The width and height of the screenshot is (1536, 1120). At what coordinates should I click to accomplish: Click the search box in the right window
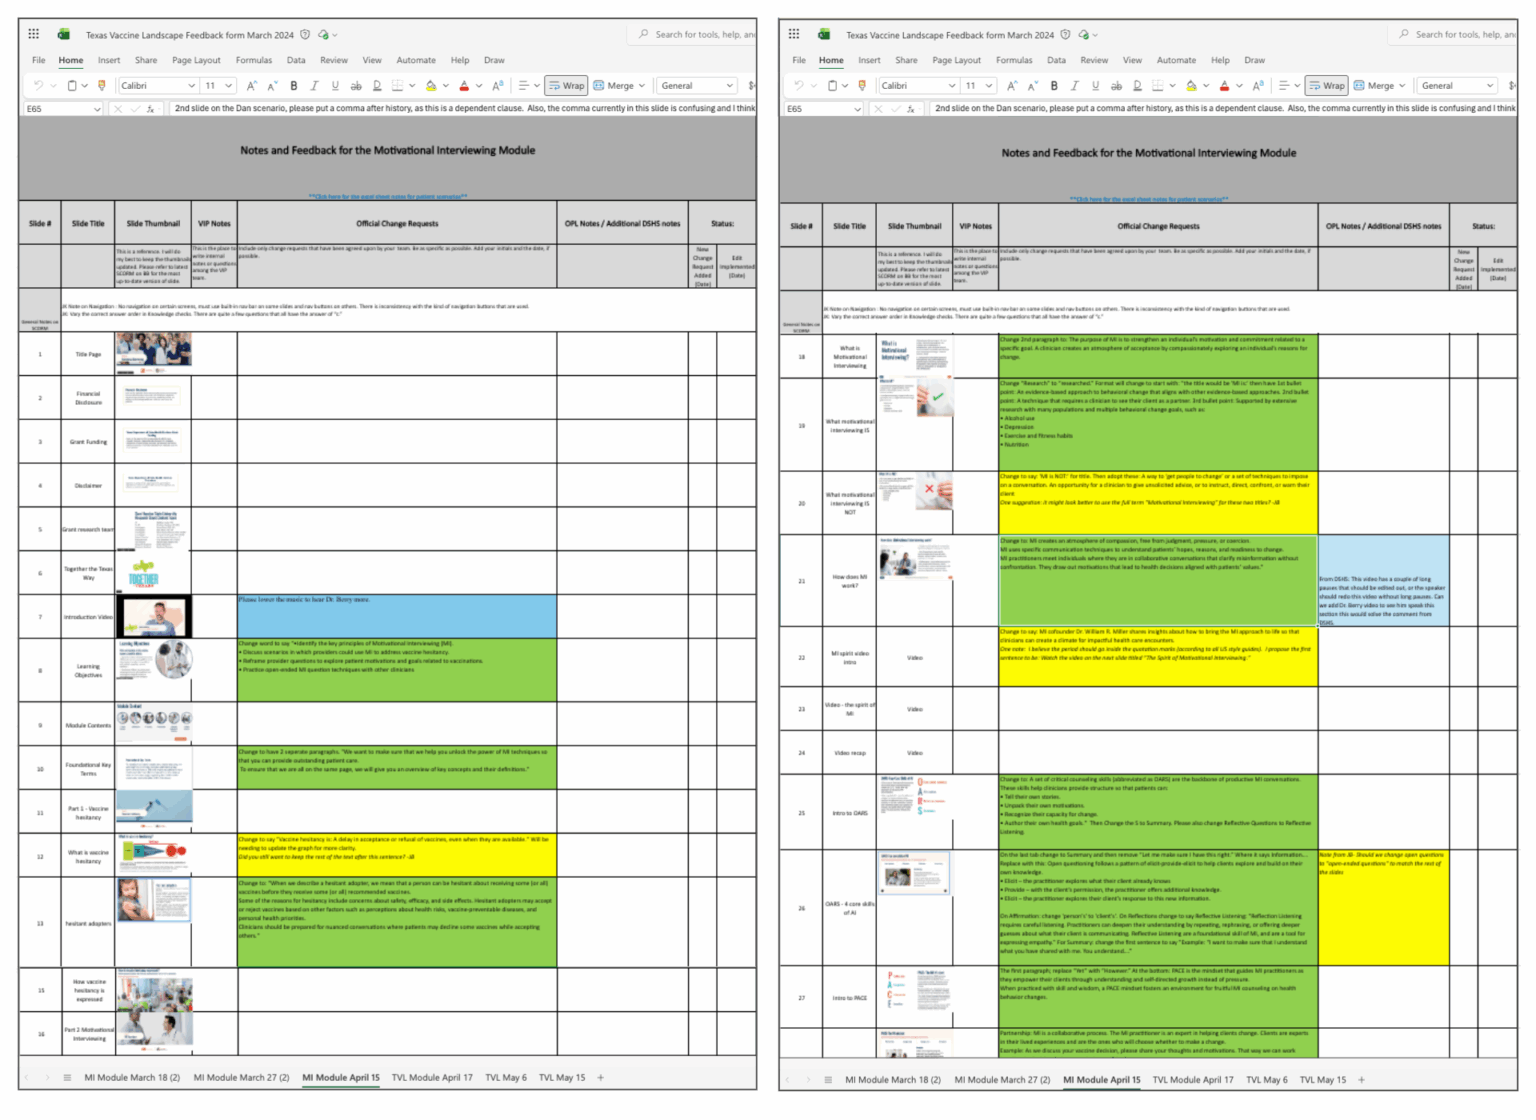coord(1460,34)
